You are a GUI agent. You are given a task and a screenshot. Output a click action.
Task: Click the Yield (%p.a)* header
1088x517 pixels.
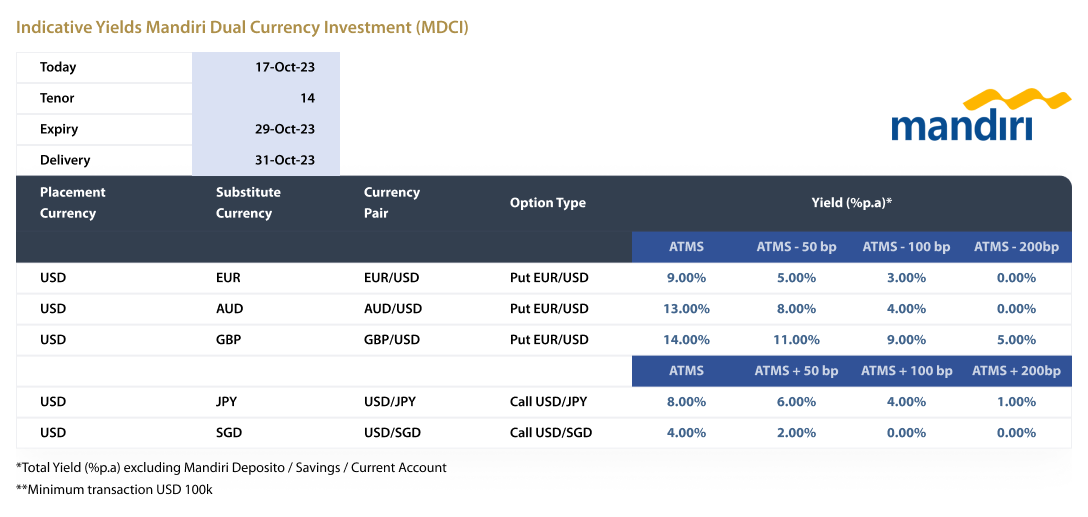851,203
